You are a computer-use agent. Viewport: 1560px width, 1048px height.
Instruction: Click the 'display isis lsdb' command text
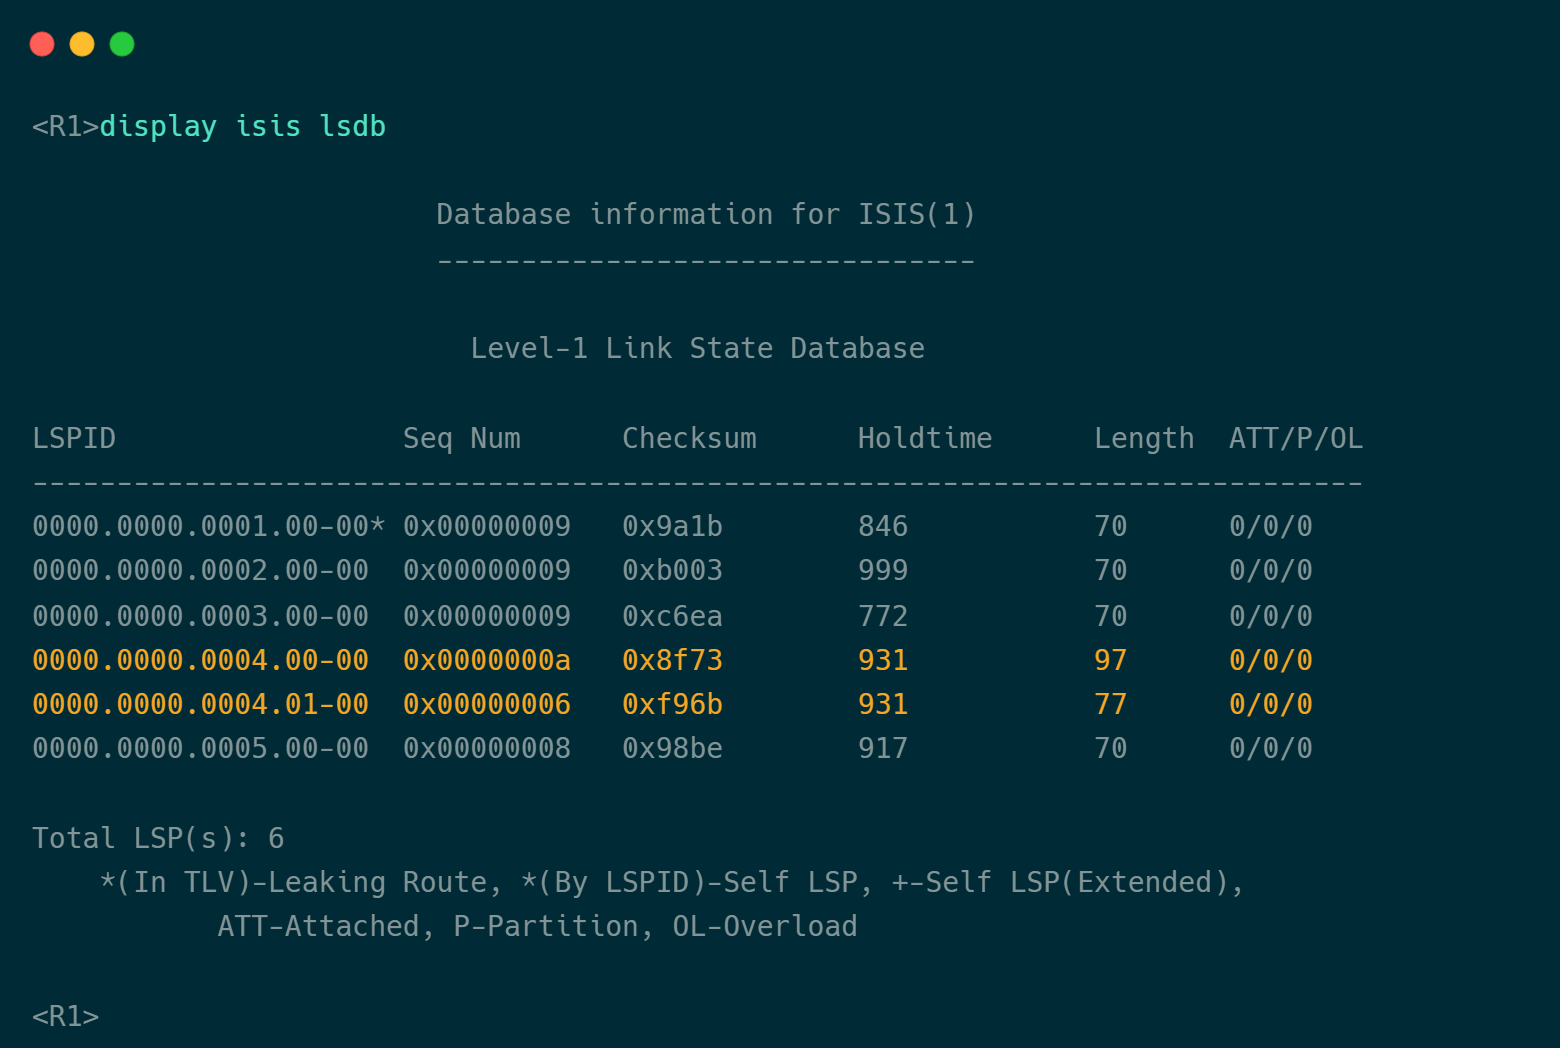242,127
